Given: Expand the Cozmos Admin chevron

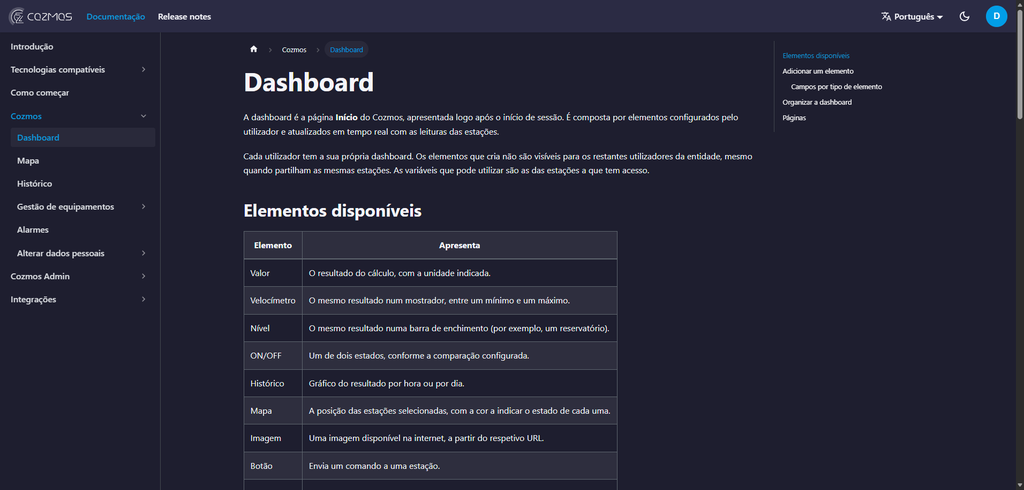Looking at the screenshot, I should [144, 276].
